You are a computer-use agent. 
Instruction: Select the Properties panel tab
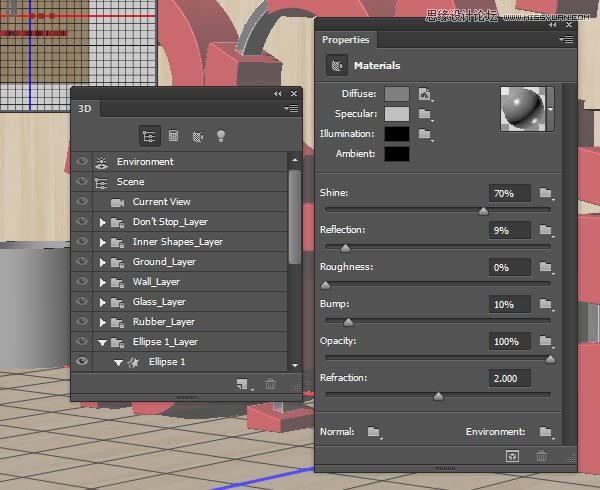346,40
